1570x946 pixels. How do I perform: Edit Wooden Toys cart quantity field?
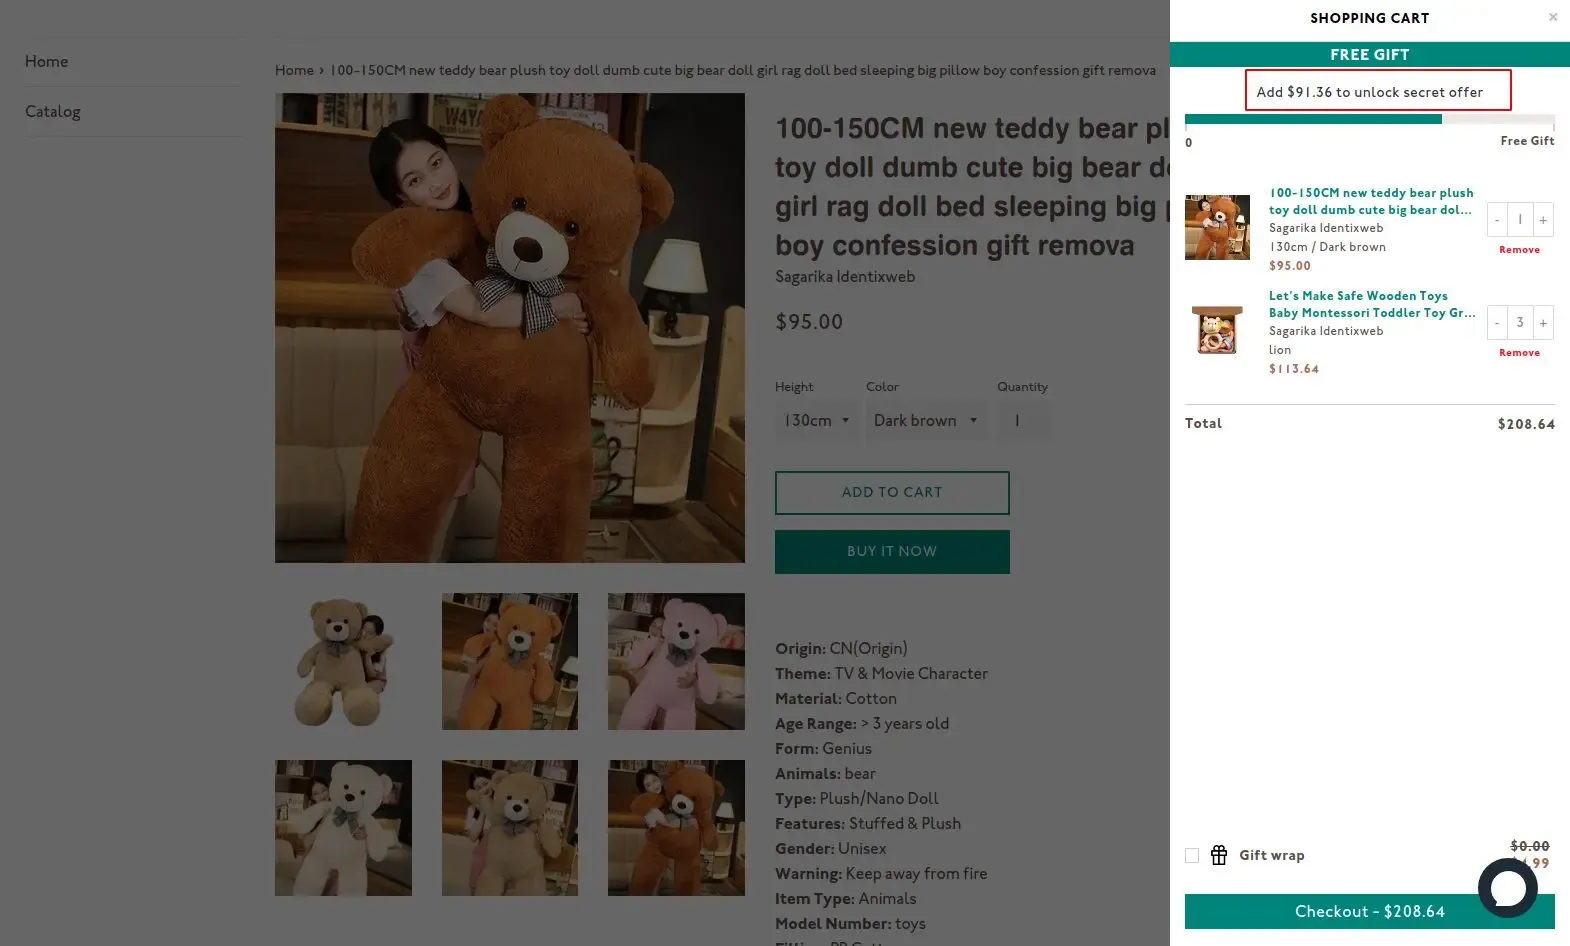click(x=1520, y=323)
